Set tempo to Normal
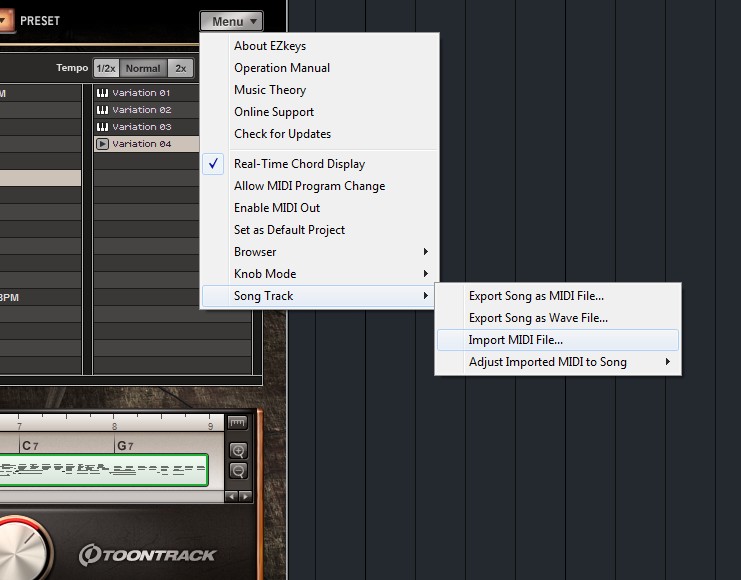 point(143,69)
